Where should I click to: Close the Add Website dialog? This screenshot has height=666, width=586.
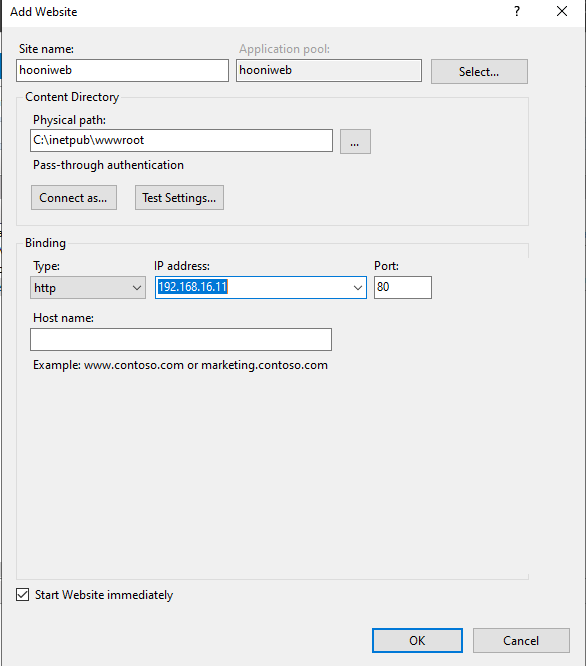562,11
